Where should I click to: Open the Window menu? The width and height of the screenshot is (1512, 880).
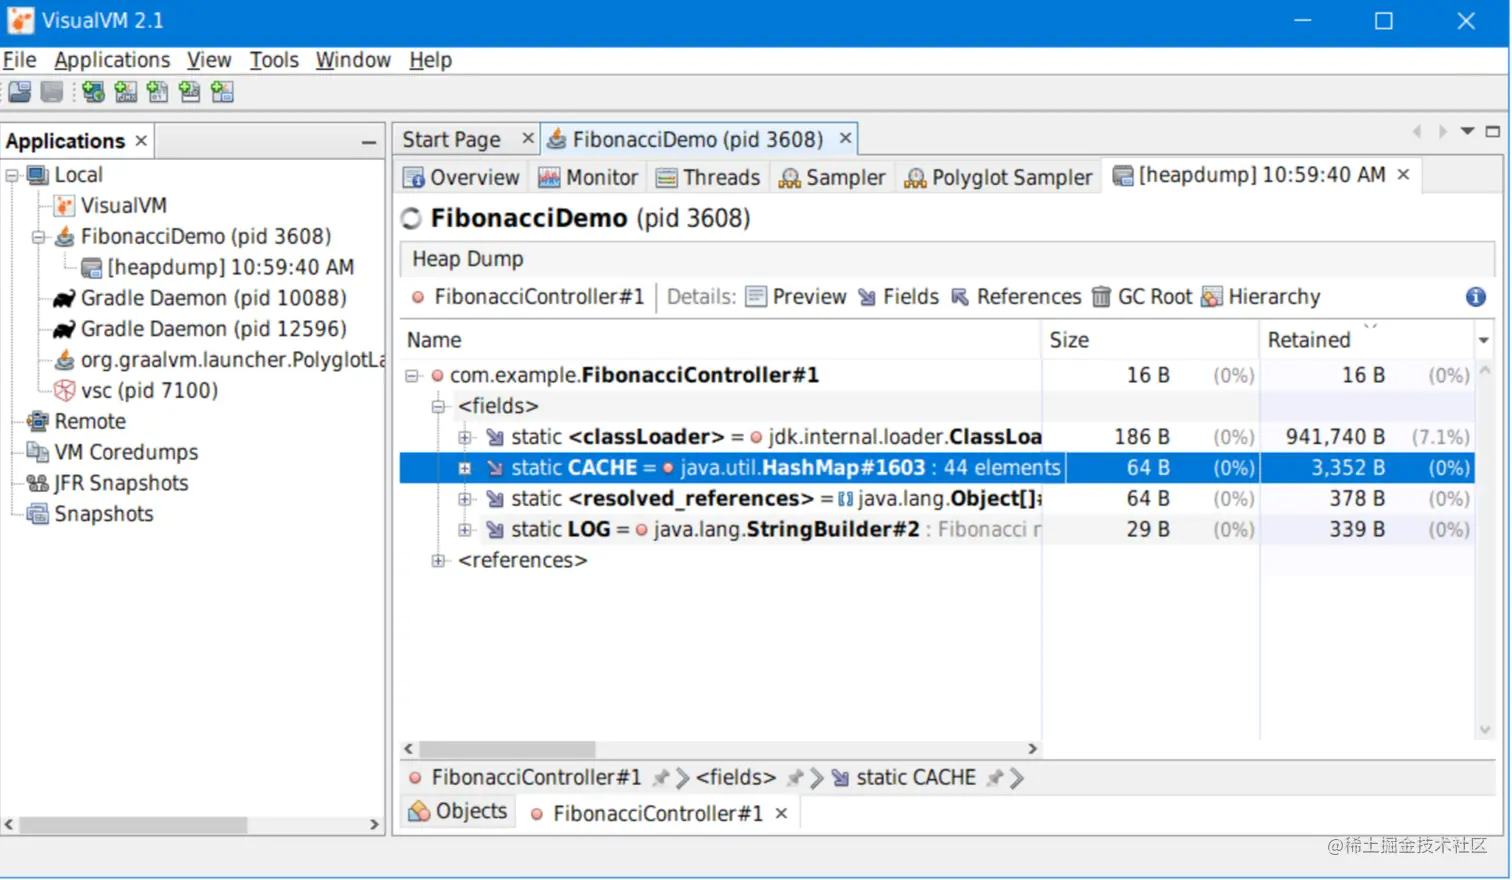[353, 60]
